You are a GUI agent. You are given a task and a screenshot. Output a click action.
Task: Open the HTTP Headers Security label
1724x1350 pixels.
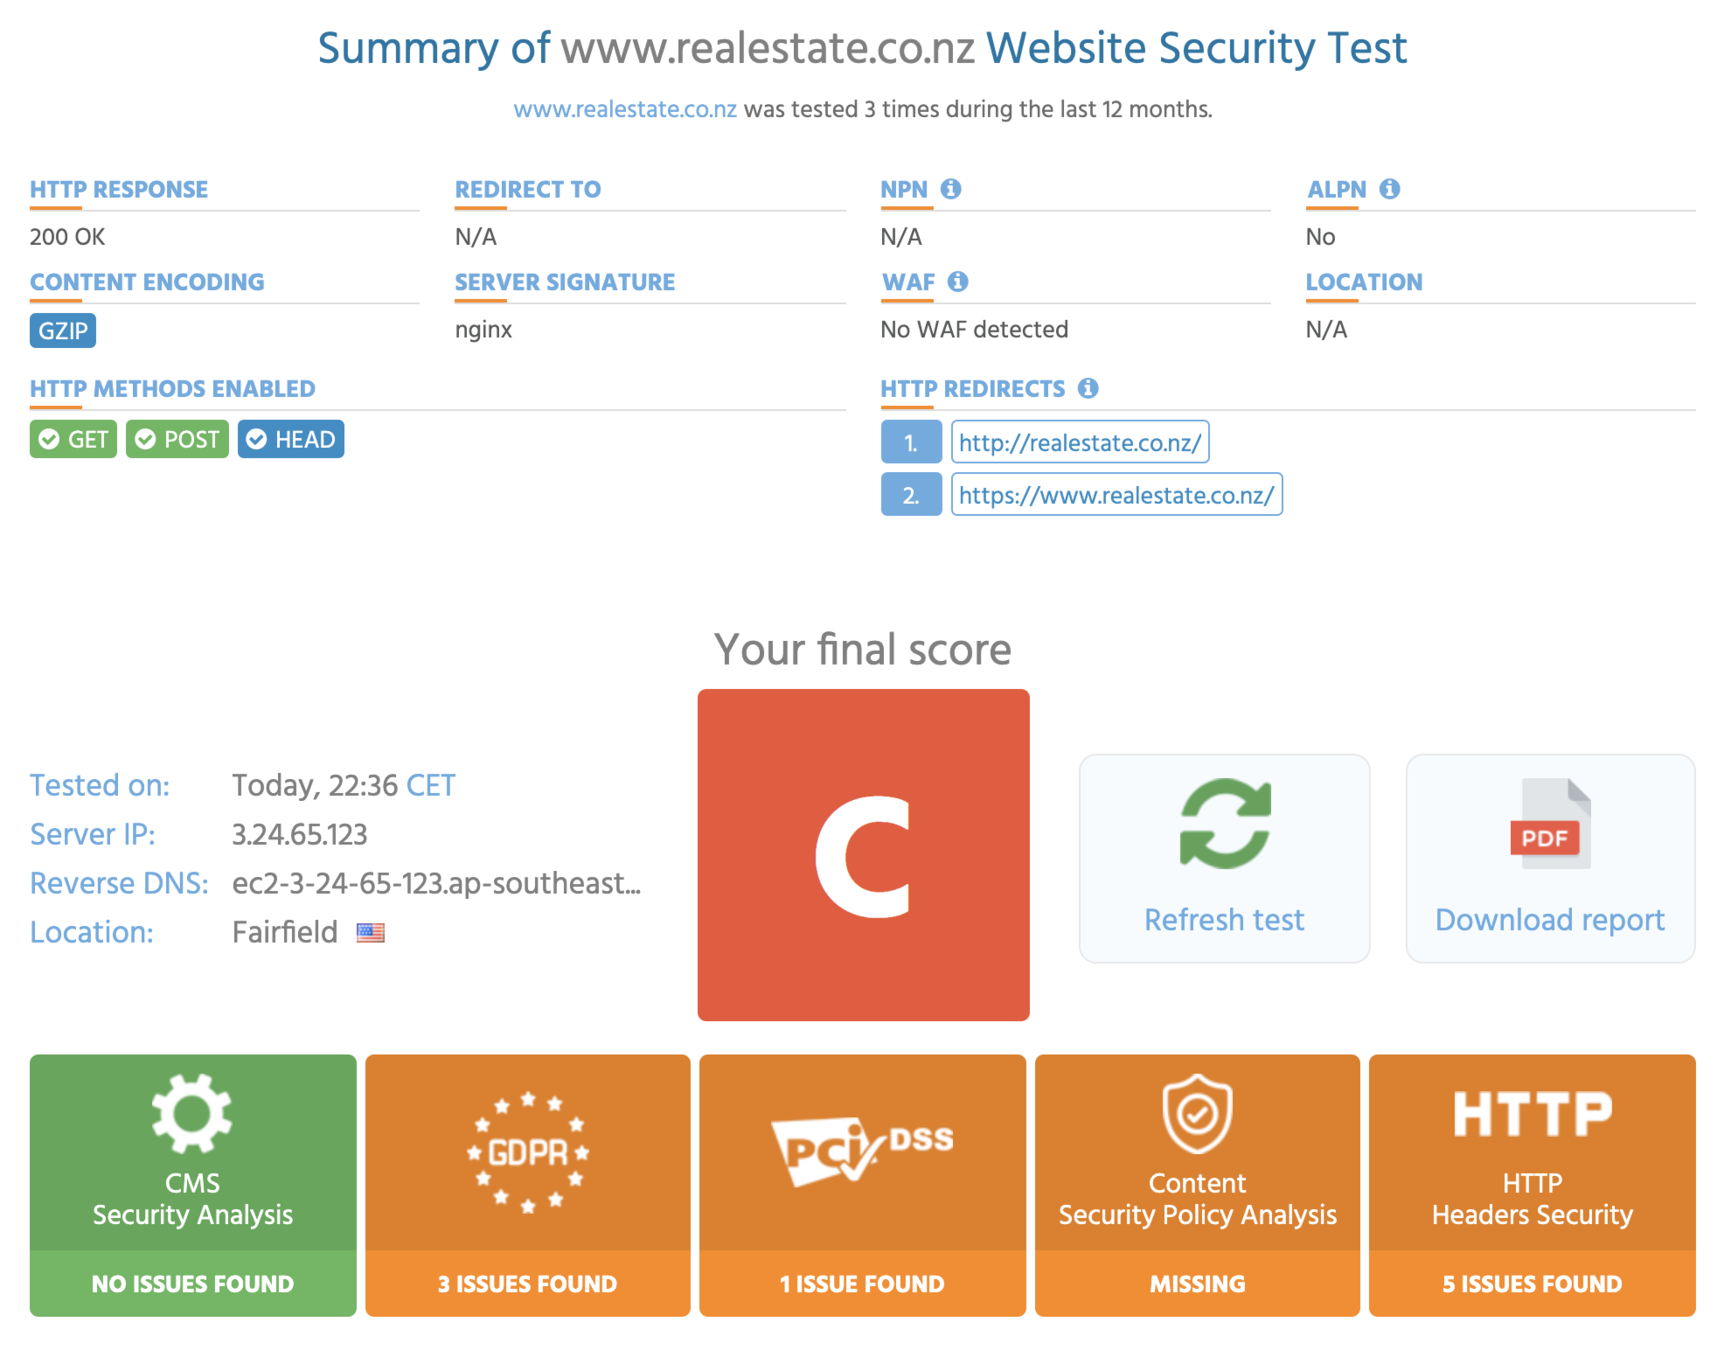[x=1532, y=1198]
